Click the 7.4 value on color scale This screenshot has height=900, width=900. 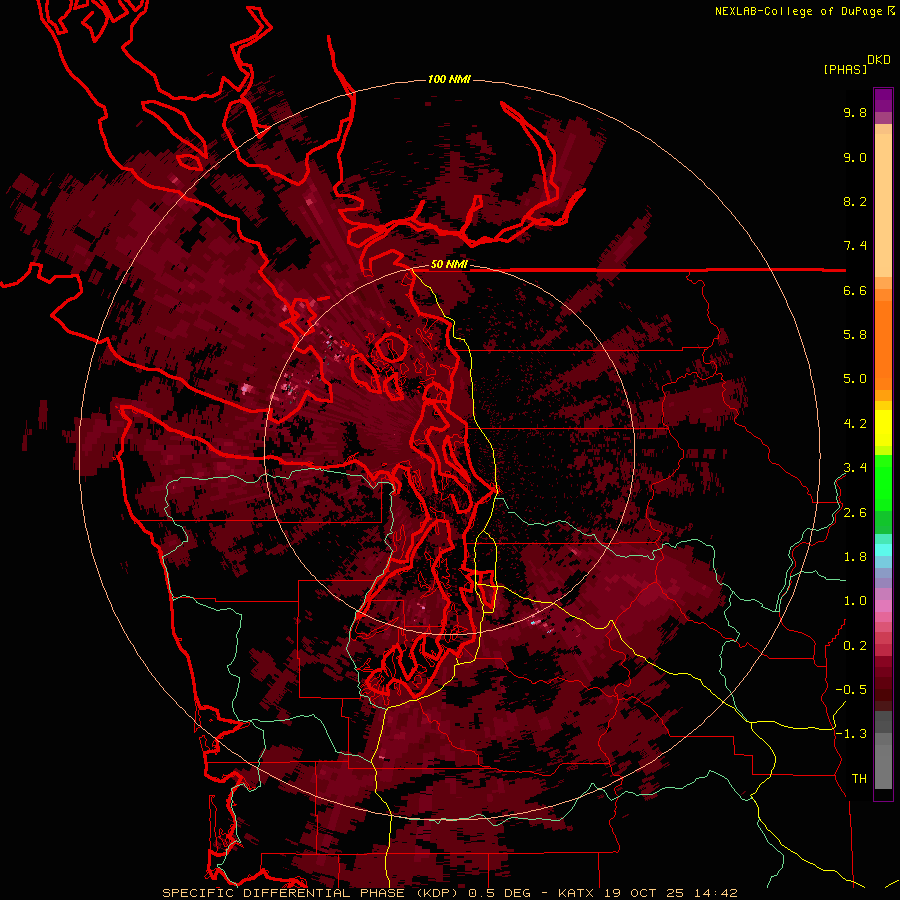(x=855, y=246)
